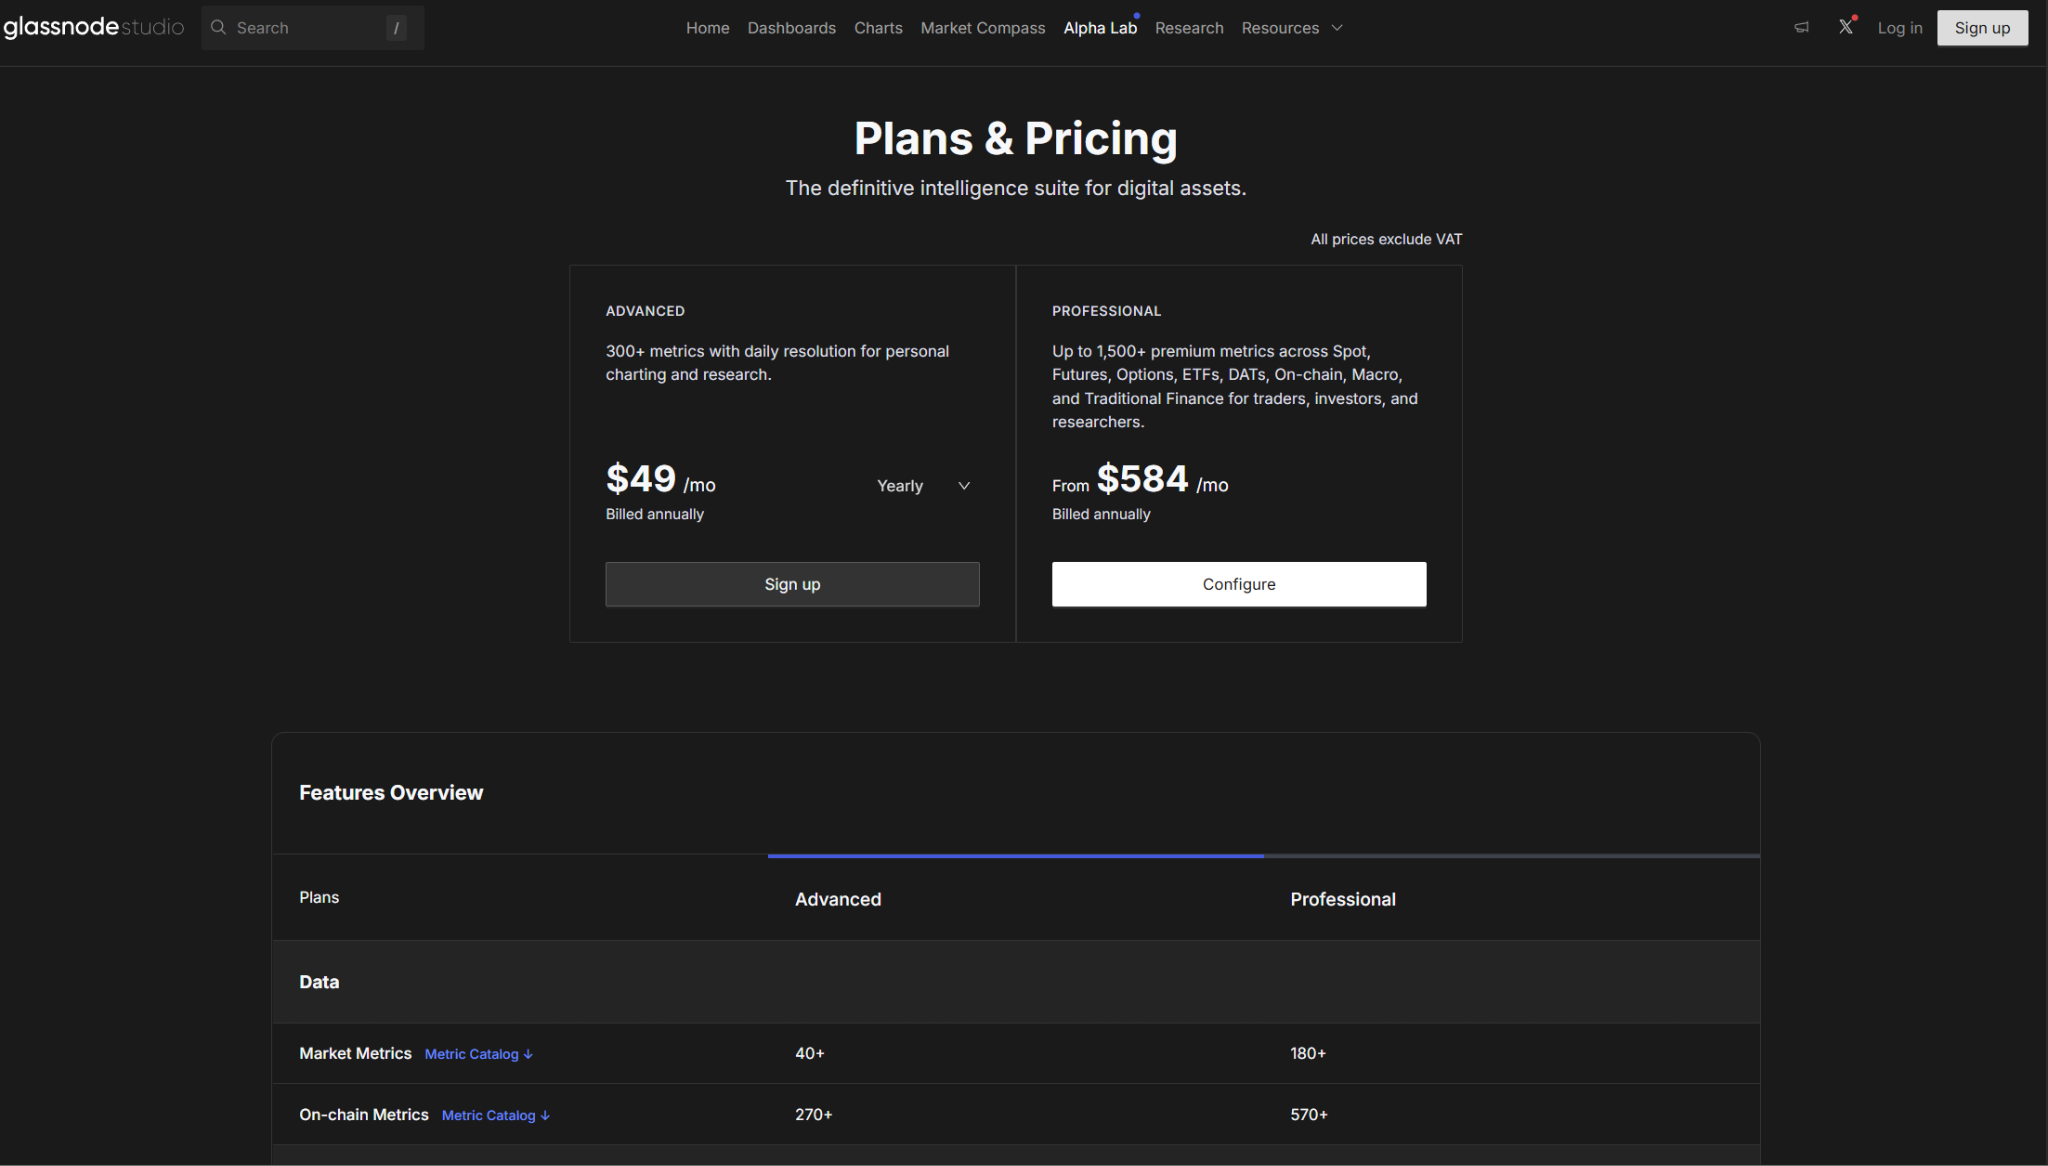Click the header Sign up button
Viewport: 2048px width, 1166px height.
1982,28
